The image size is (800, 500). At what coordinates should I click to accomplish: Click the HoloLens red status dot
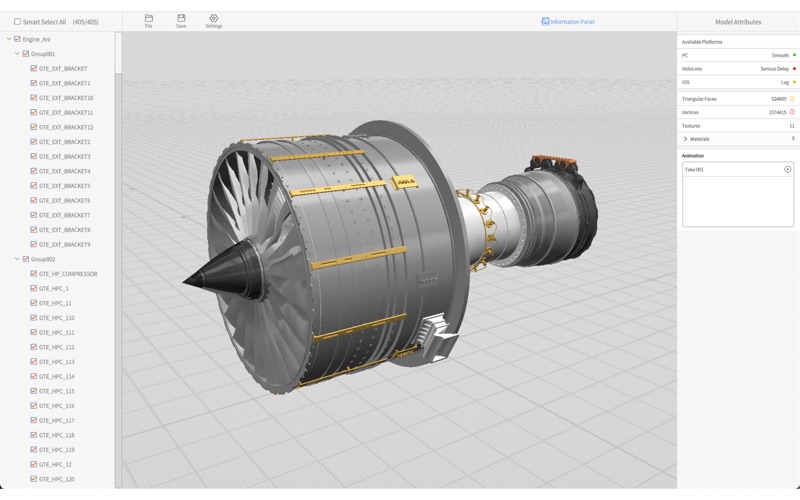pos(794,68)
